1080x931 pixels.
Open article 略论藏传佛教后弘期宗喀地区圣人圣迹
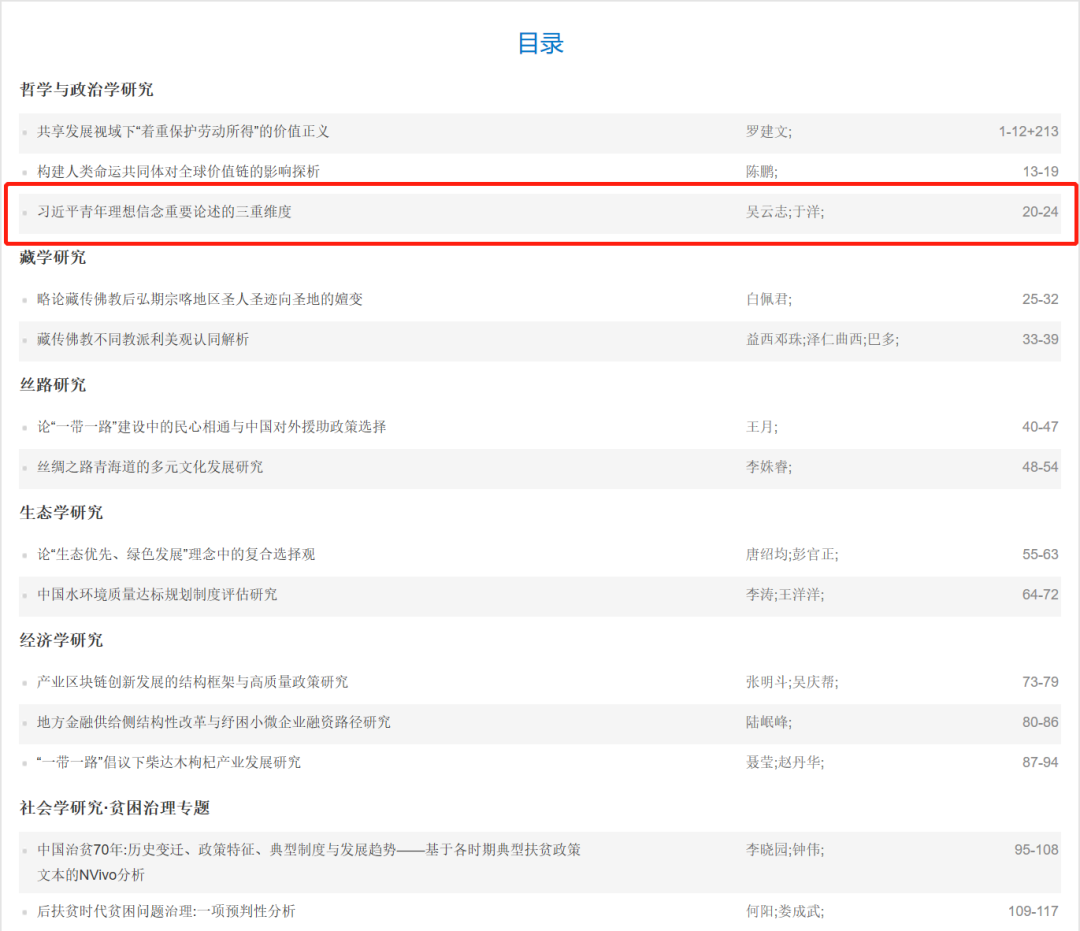point(200,299)
